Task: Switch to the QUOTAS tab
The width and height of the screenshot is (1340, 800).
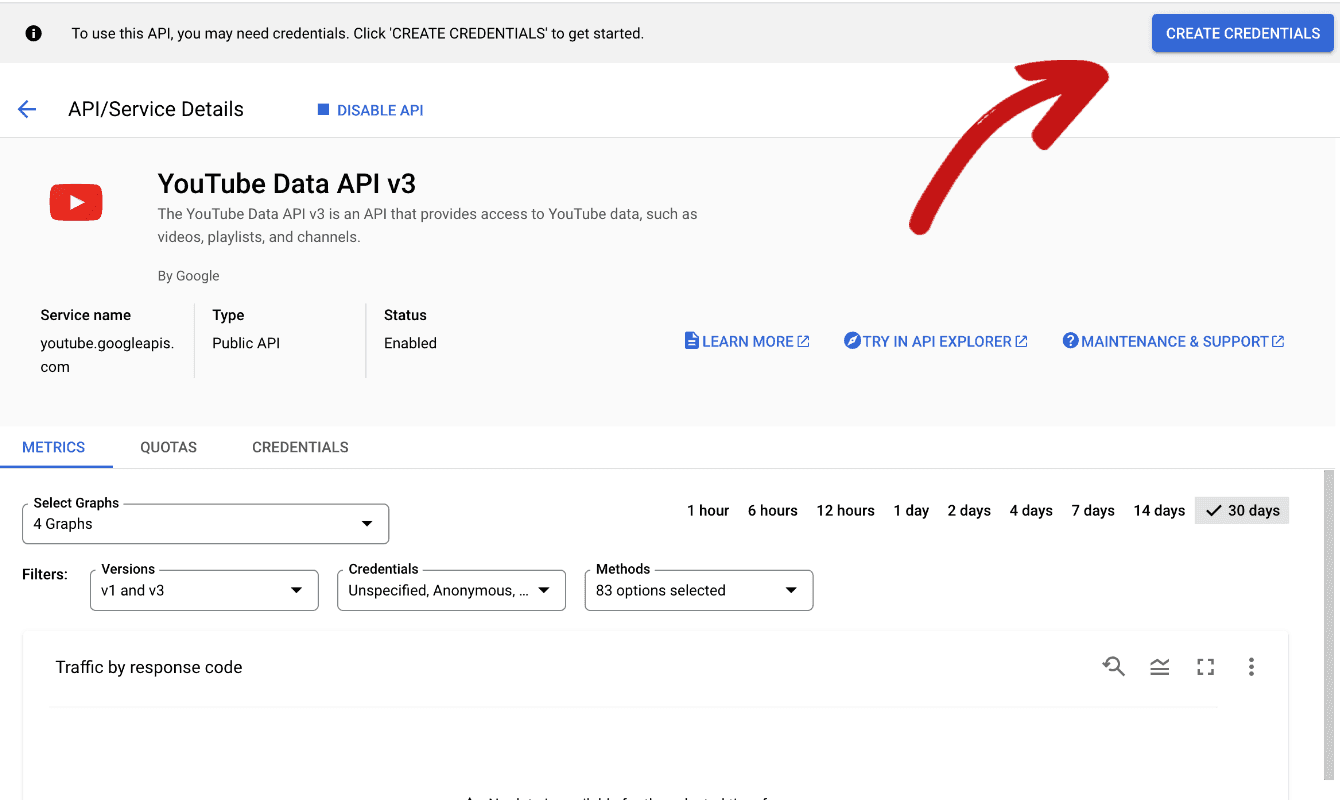Action: tap(168, 447)
